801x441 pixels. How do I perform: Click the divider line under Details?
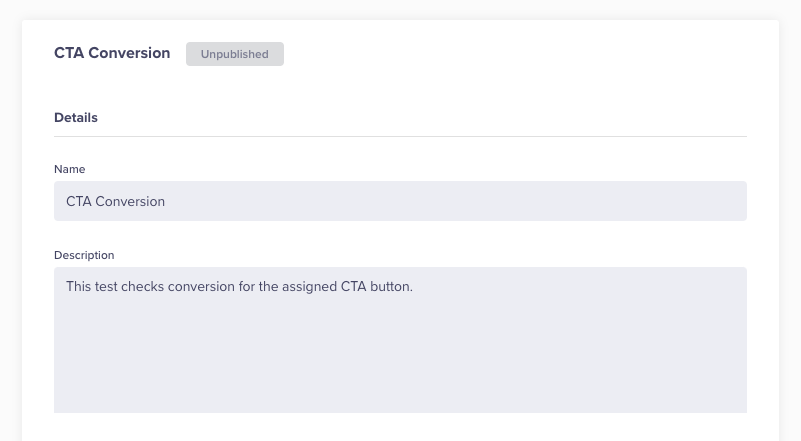pos(400,136)
